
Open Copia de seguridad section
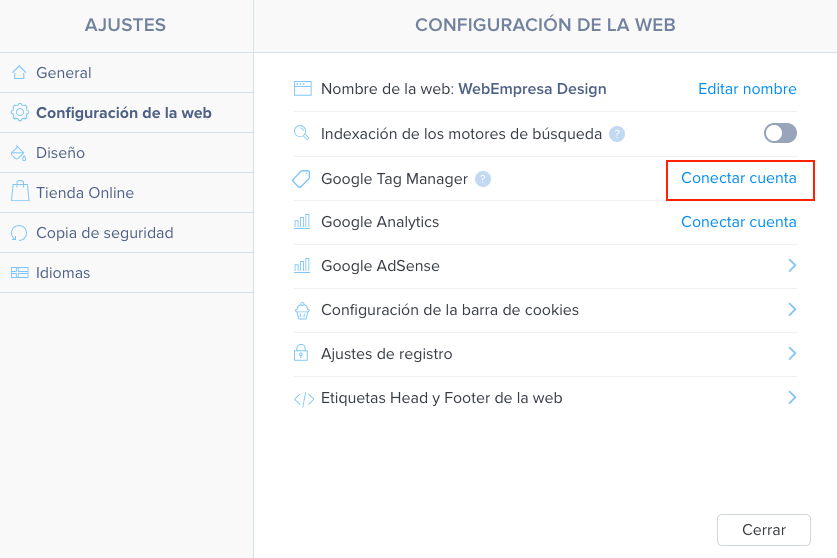pos(127,233)
